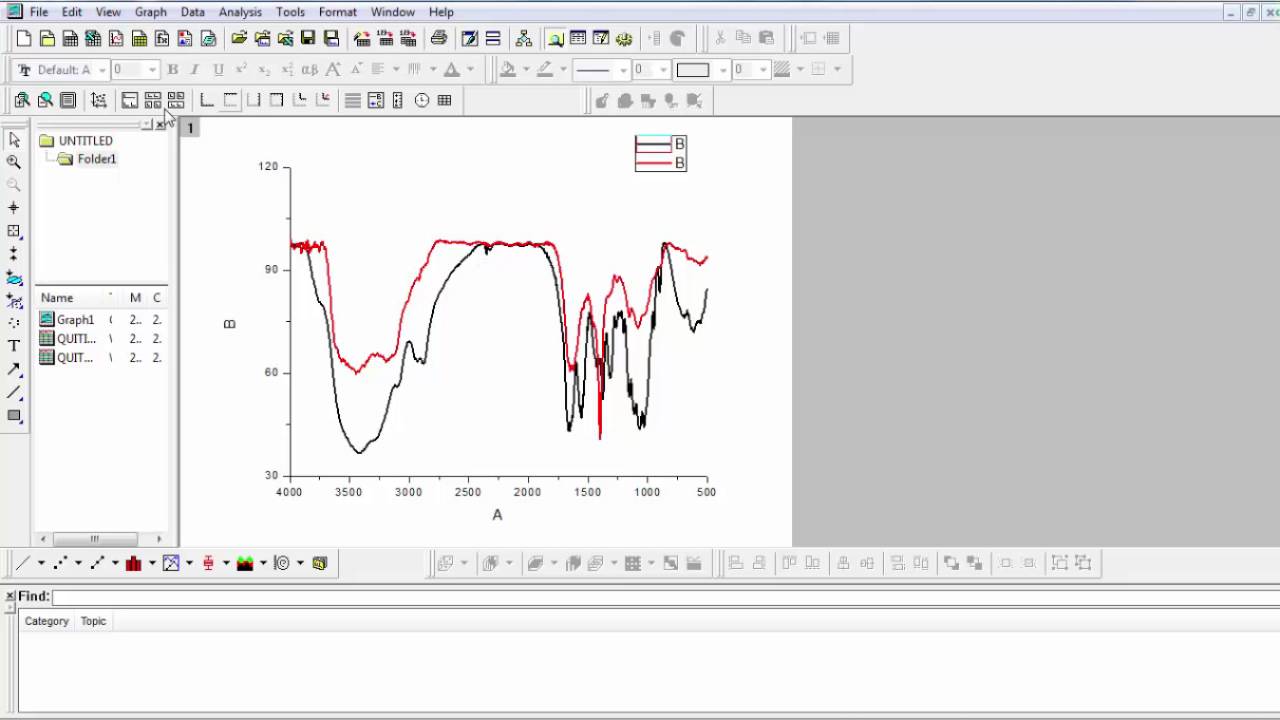
Task: Open the Graph menu
Action: pyautogui.click(x=151, y=12)
